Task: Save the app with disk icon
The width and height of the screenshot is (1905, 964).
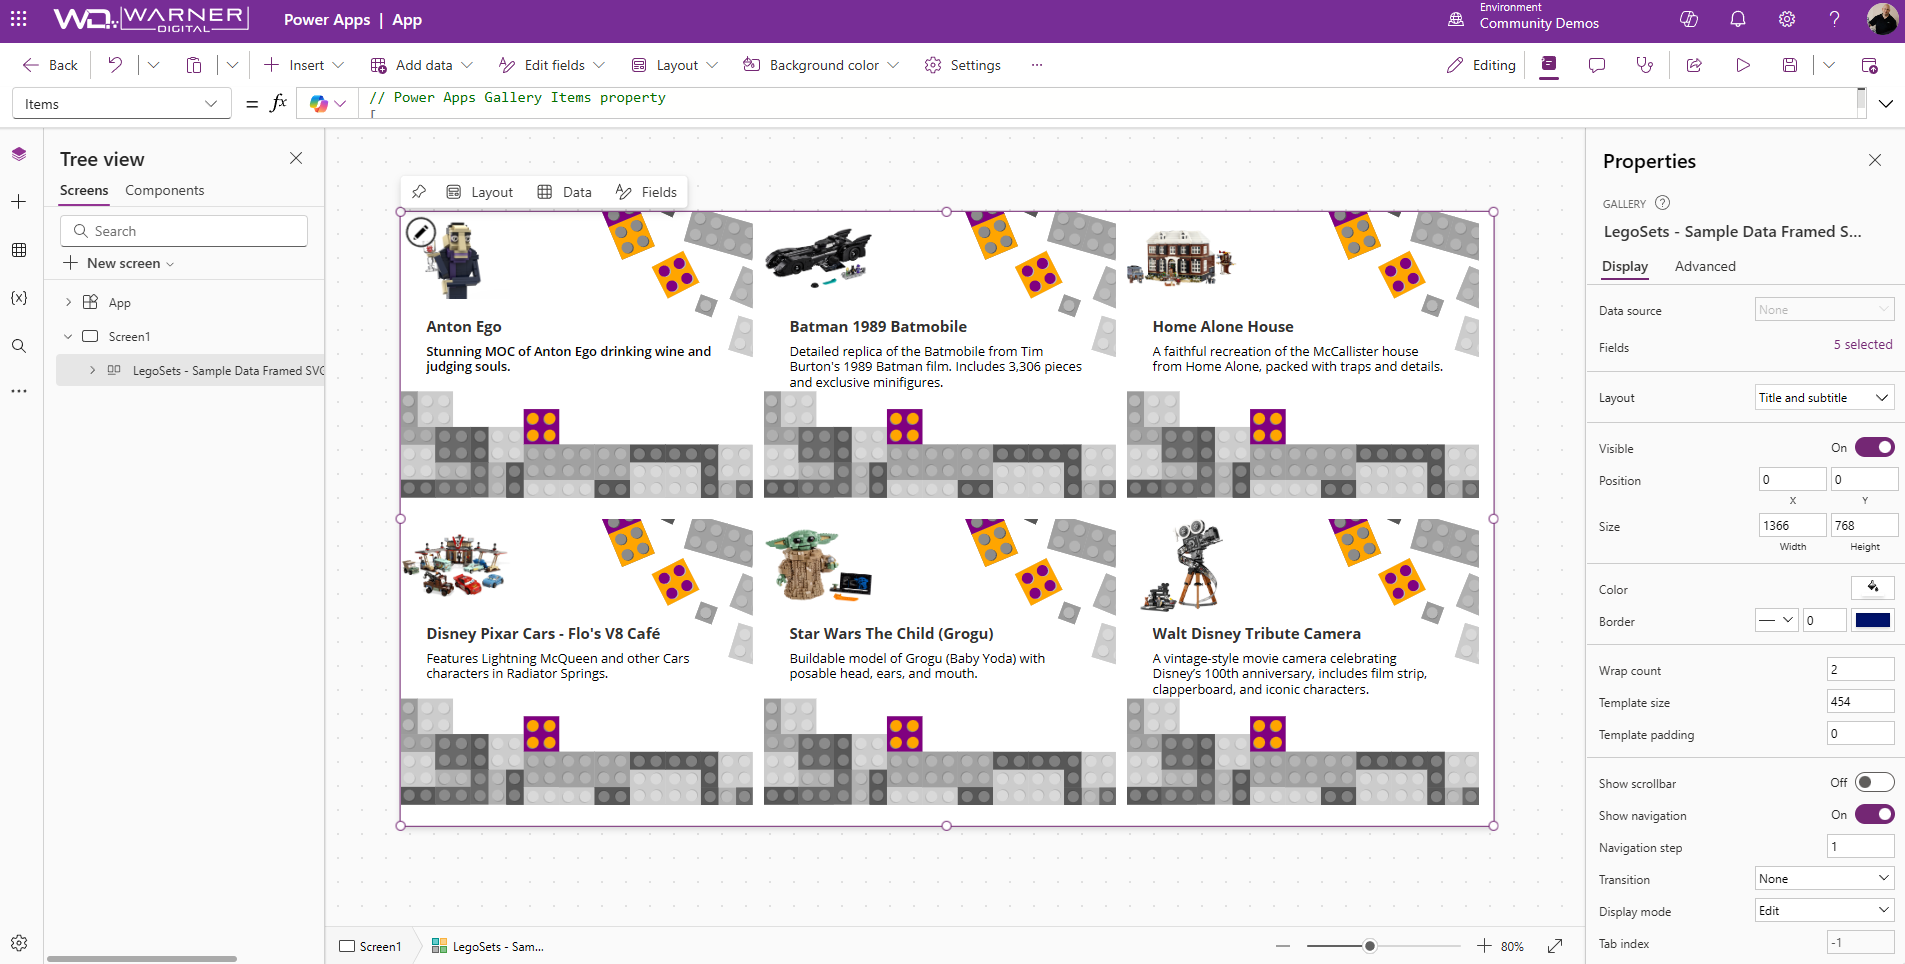Action: 1790,65
